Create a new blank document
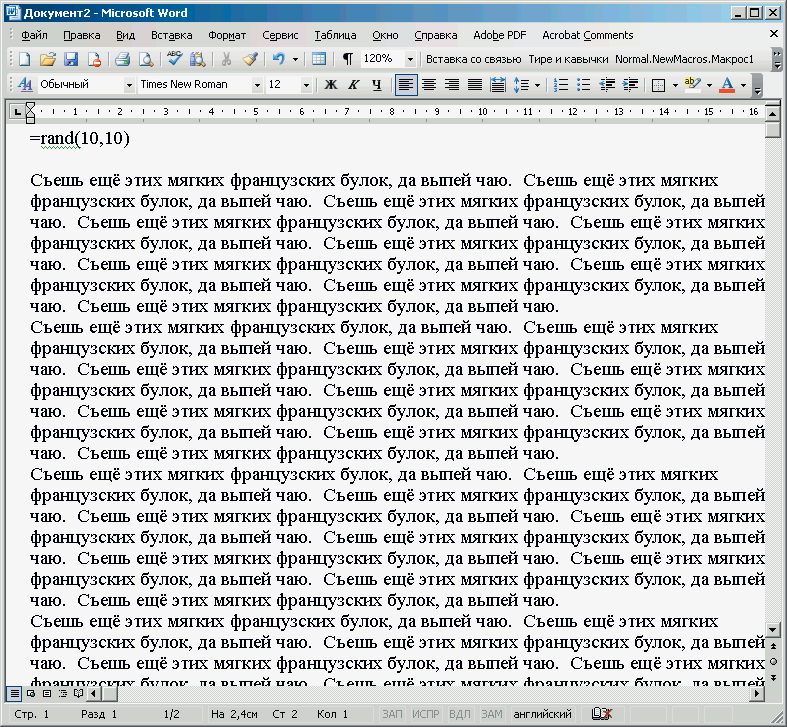This screenshot has width=787, height=727. 24,59
